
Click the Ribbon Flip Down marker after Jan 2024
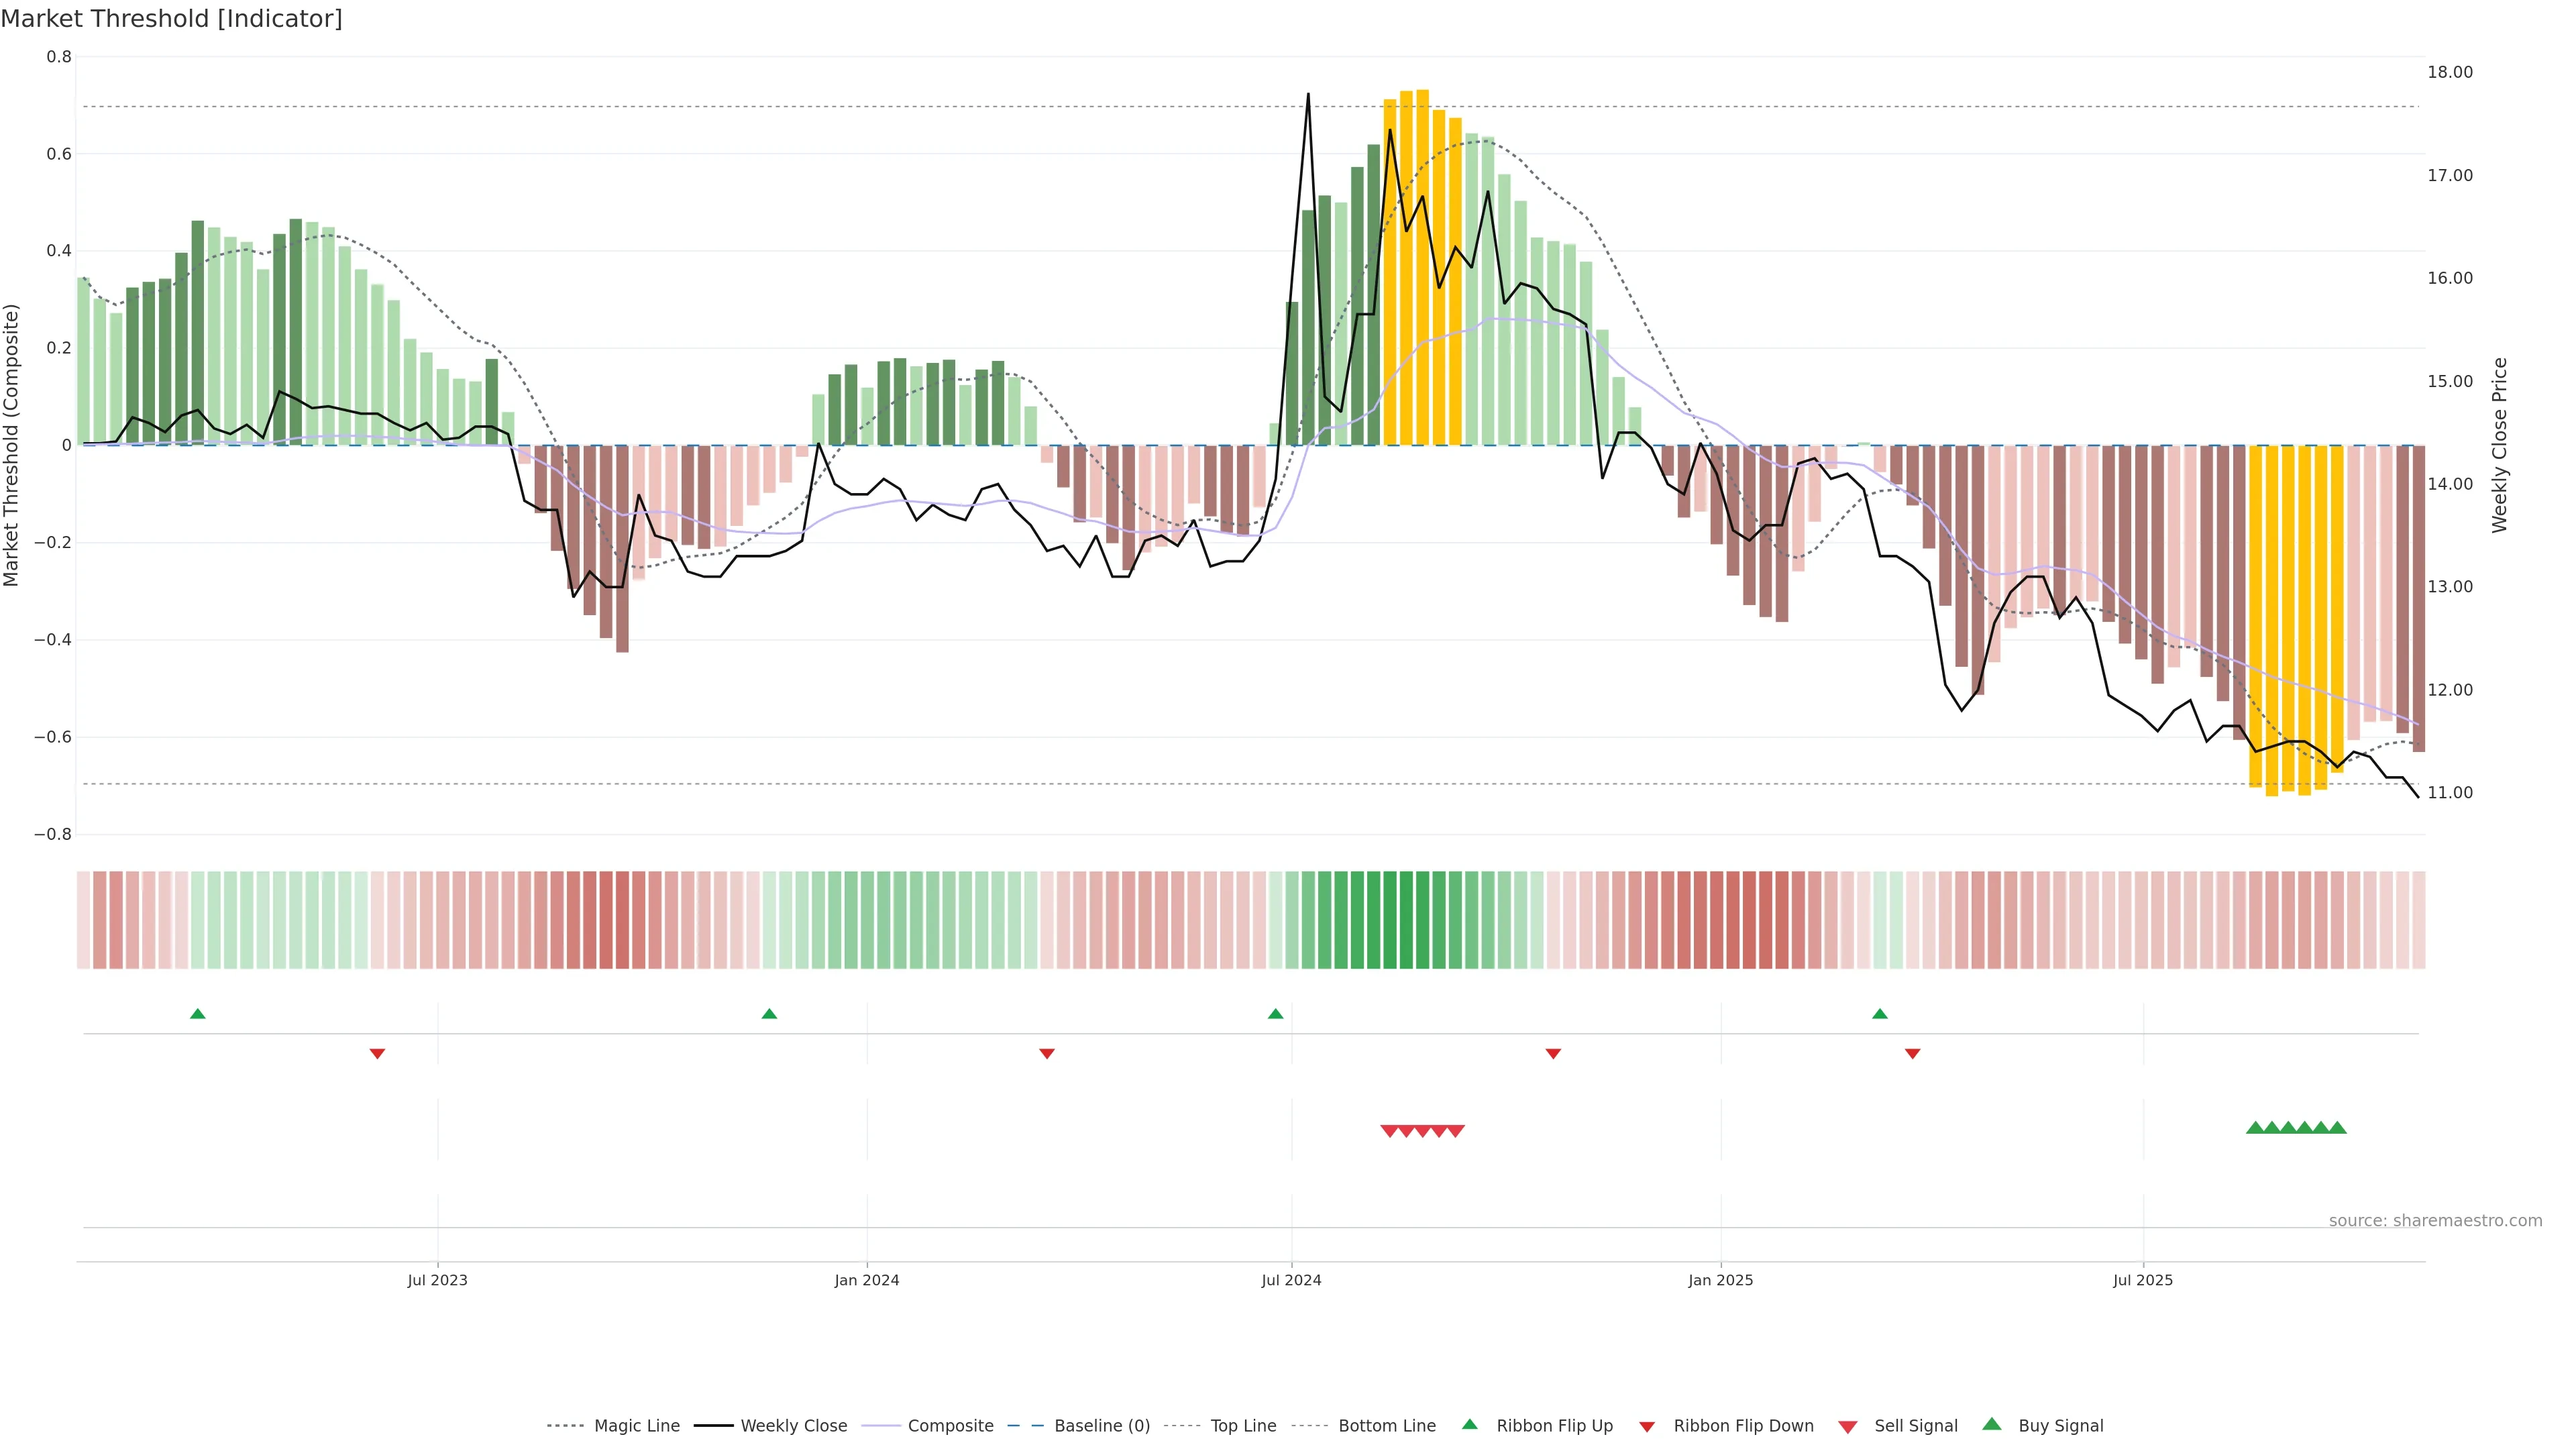click(x=1047, y=1053)
